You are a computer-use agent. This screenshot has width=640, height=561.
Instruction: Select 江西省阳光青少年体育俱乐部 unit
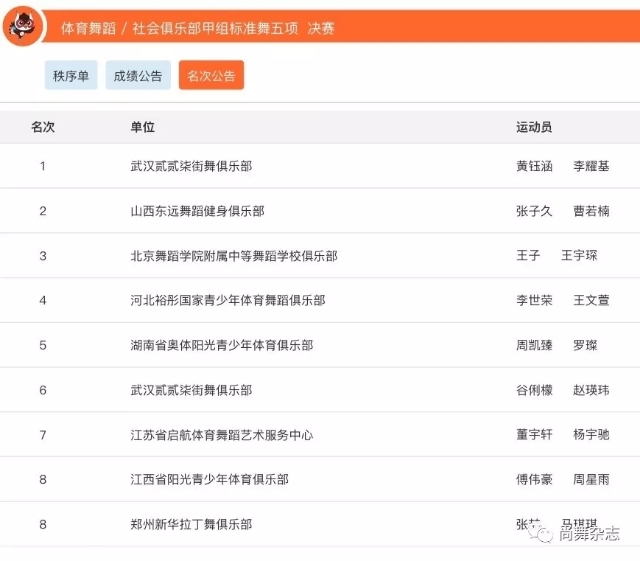point(209,479)
